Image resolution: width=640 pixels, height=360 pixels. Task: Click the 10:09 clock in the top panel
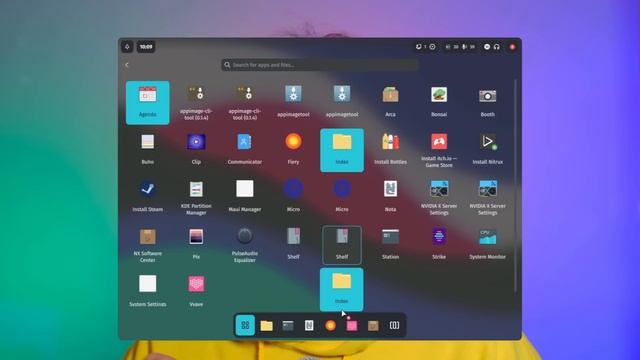click(146, 47)
